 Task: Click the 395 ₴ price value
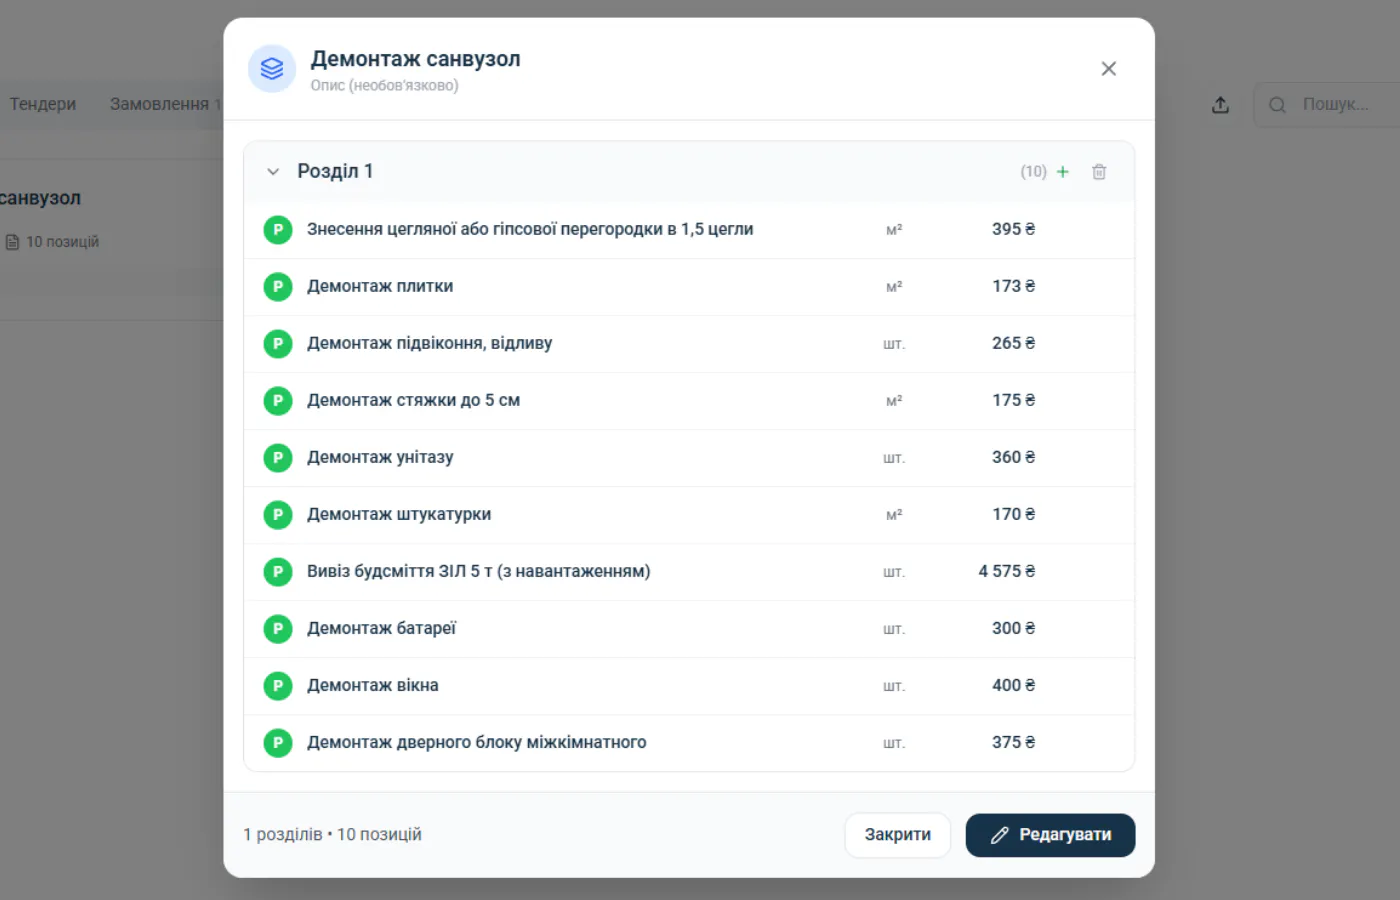coord(1014,230)
